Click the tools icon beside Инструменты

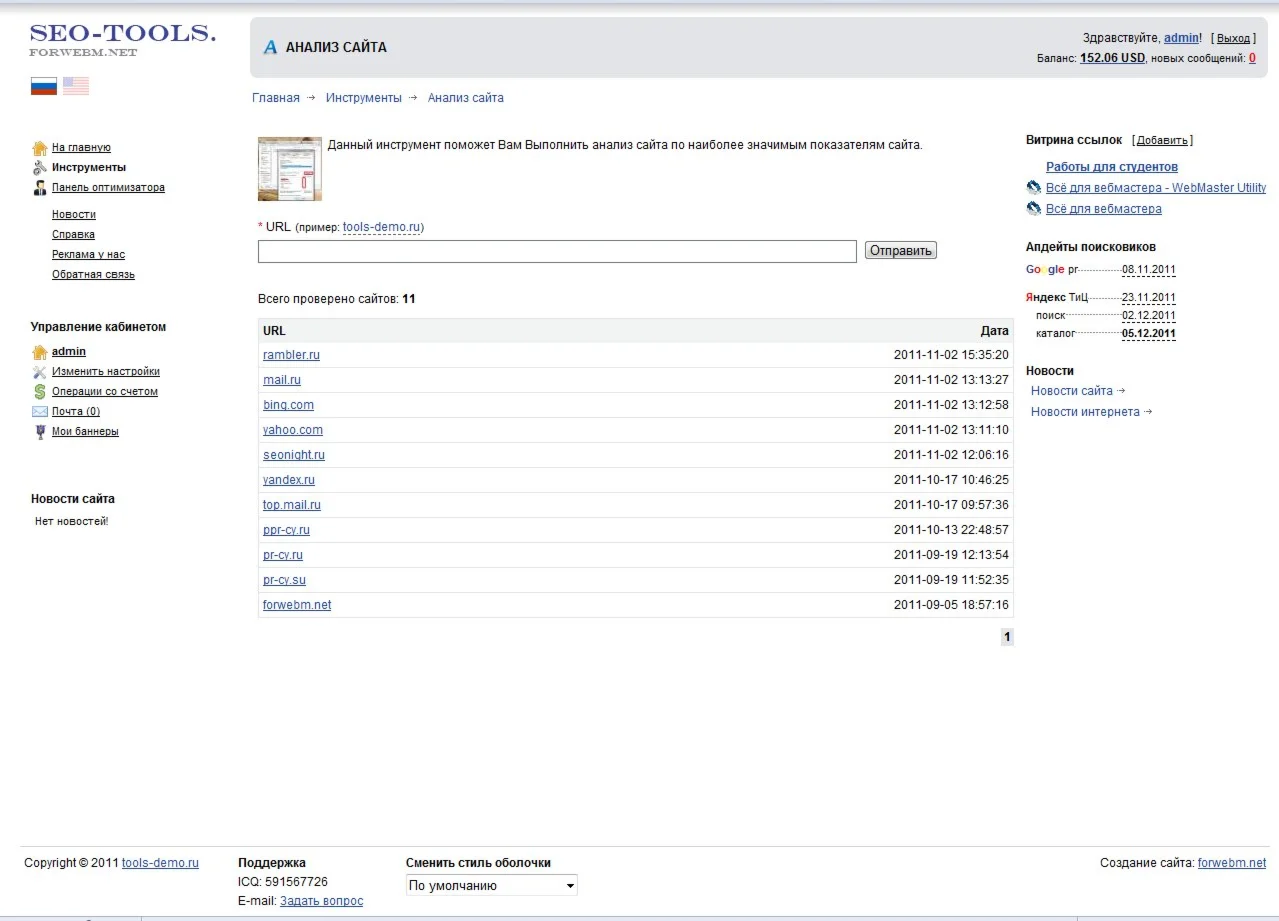[40, 168]
